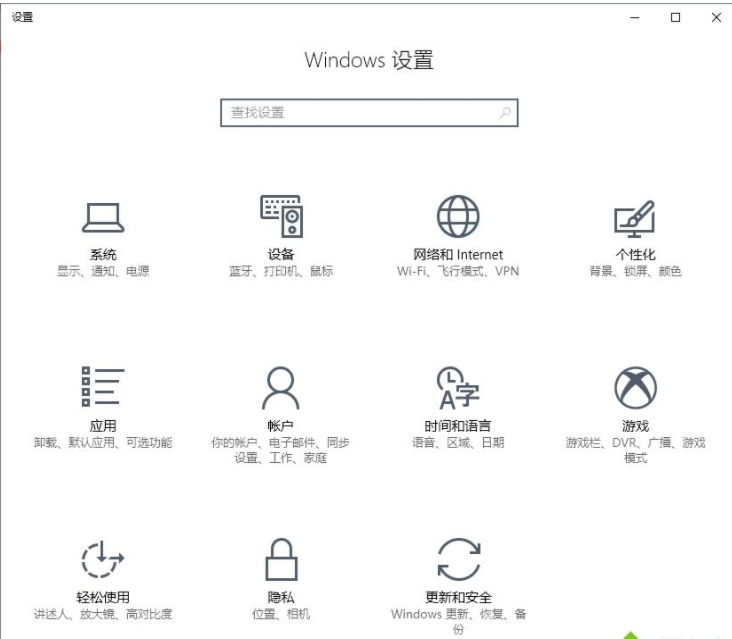This screenshot has height=639, width=732.
Task: Open the 应用 list icon
Action: [102, 387]
